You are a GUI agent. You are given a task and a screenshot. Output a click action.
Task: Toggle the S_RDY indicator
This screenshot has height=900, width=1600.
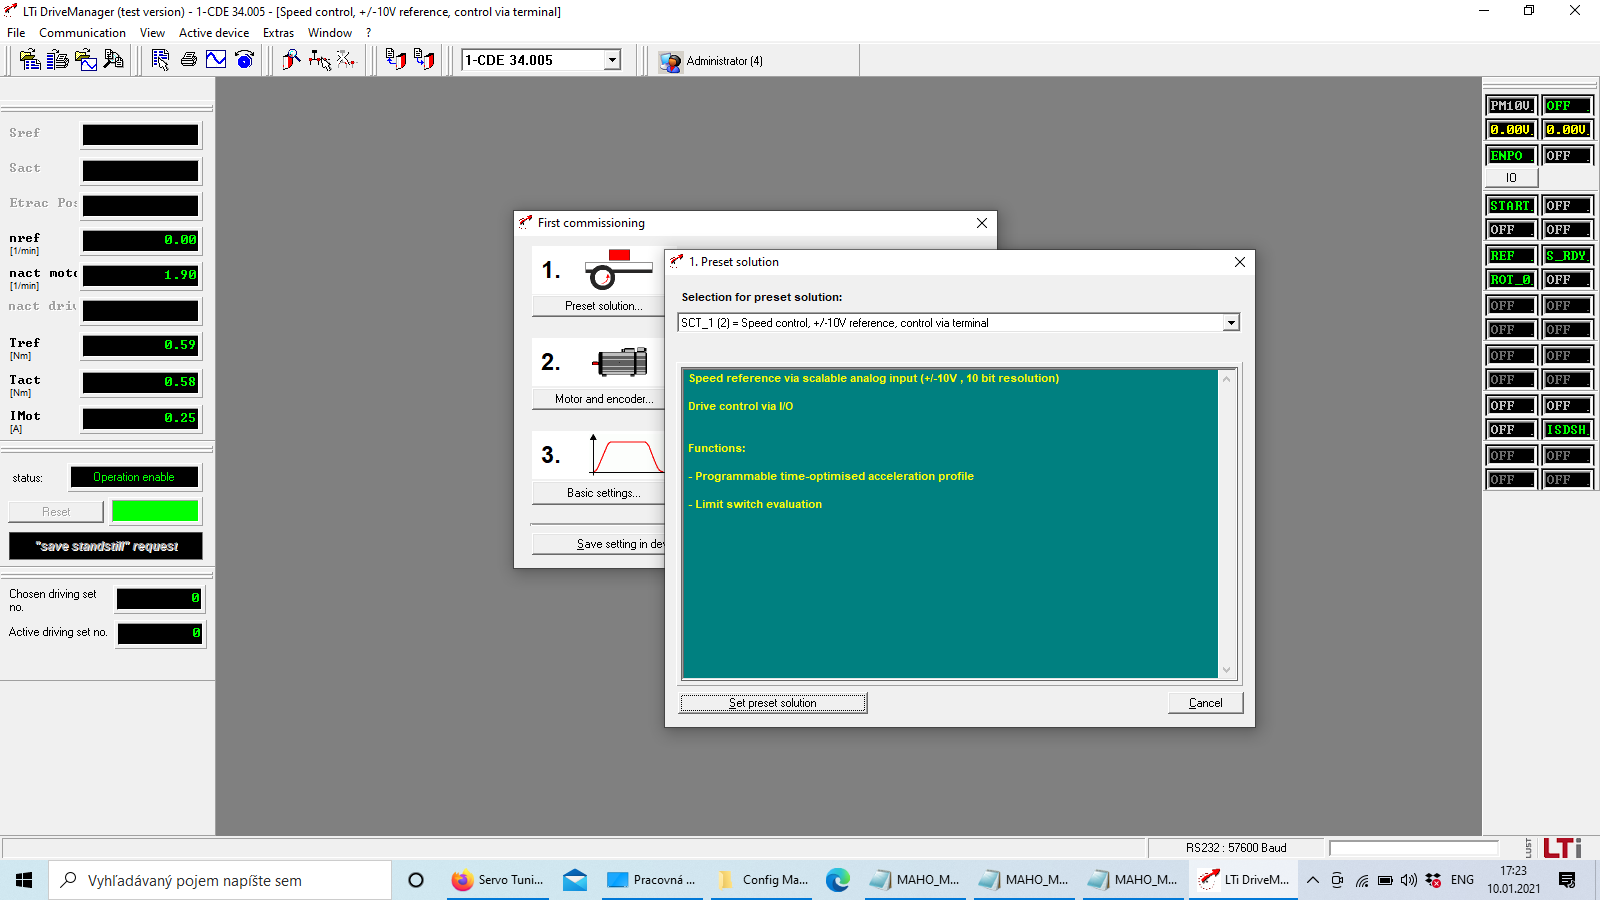point(1567,255)
